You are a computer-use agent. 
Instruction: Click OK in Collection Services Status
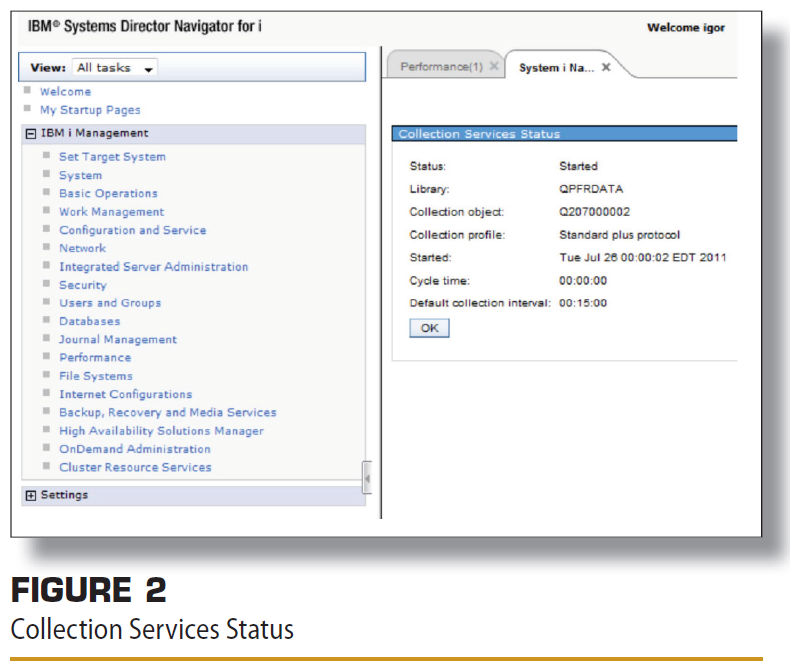point(429,328)
